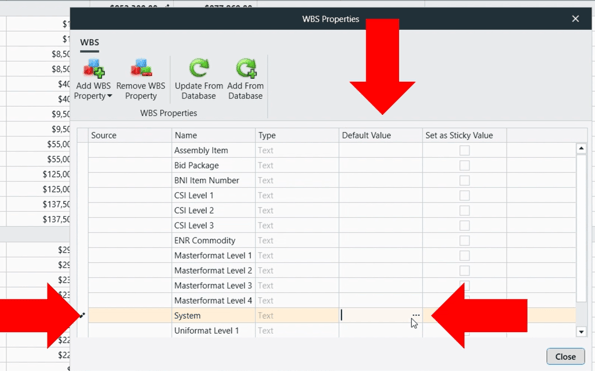Select the Masterformat Level 2 name cell

click(214, 270)
